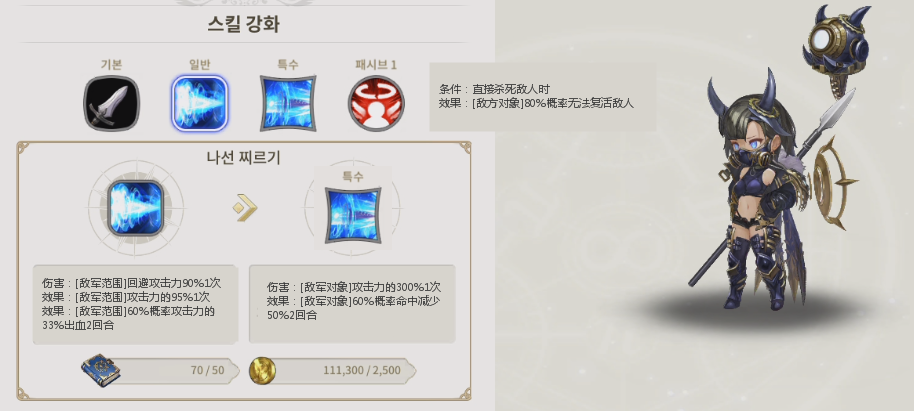Click the 나선 찌르기 skill name heading
The height and width of the screenshot is (411, 914).
point(243,157)
